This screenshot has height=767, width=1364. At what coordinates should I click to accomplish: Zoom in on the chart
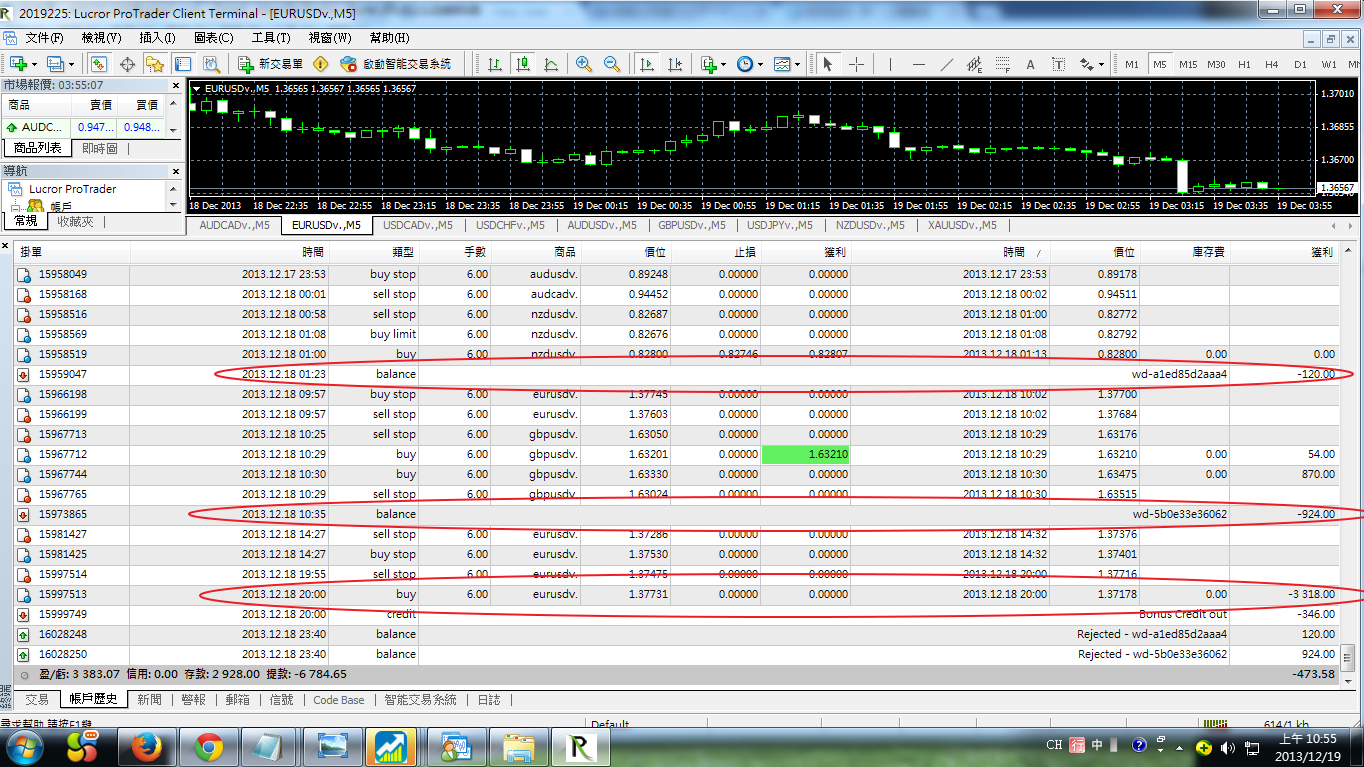coord(584,64)
